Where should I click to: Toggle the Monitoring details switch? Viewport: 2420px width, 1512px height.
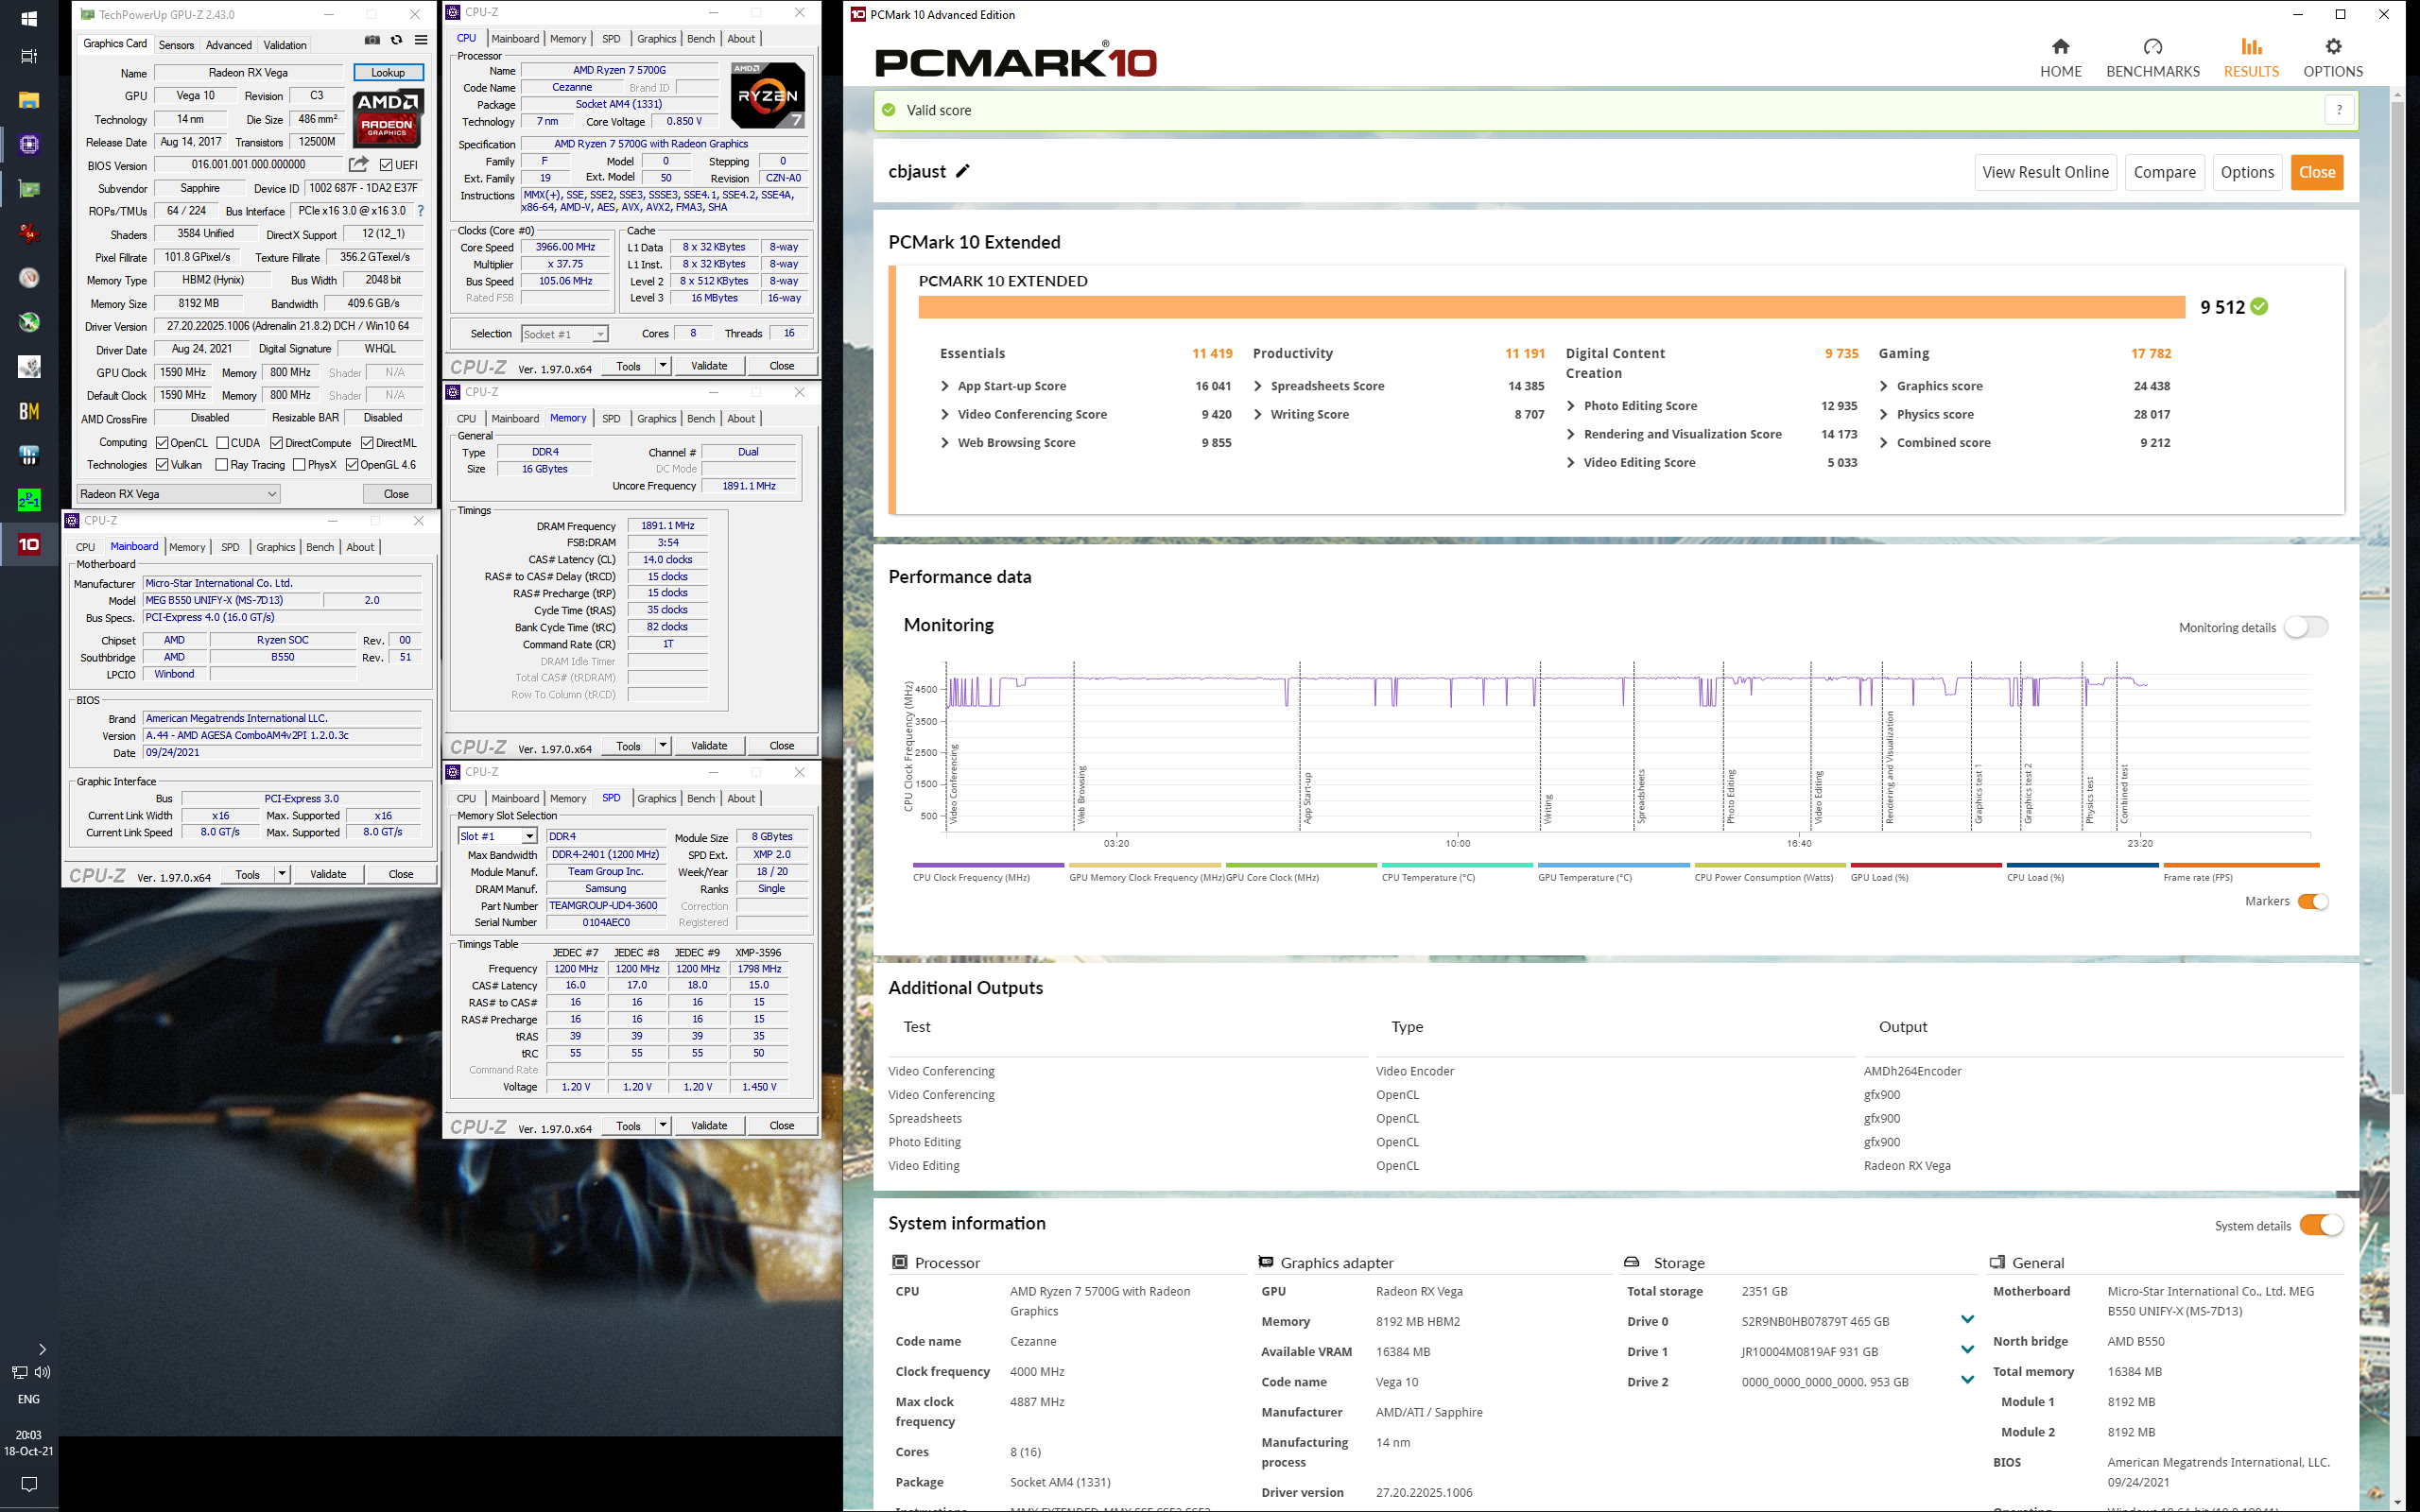pyautogui.click(x=2306, y=627)
